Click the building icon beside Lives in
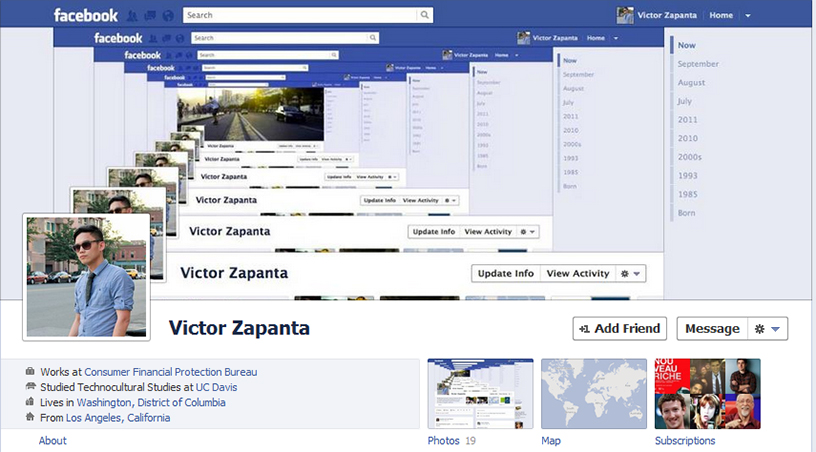This screenshot has height=452, width=816. (30, 402)
